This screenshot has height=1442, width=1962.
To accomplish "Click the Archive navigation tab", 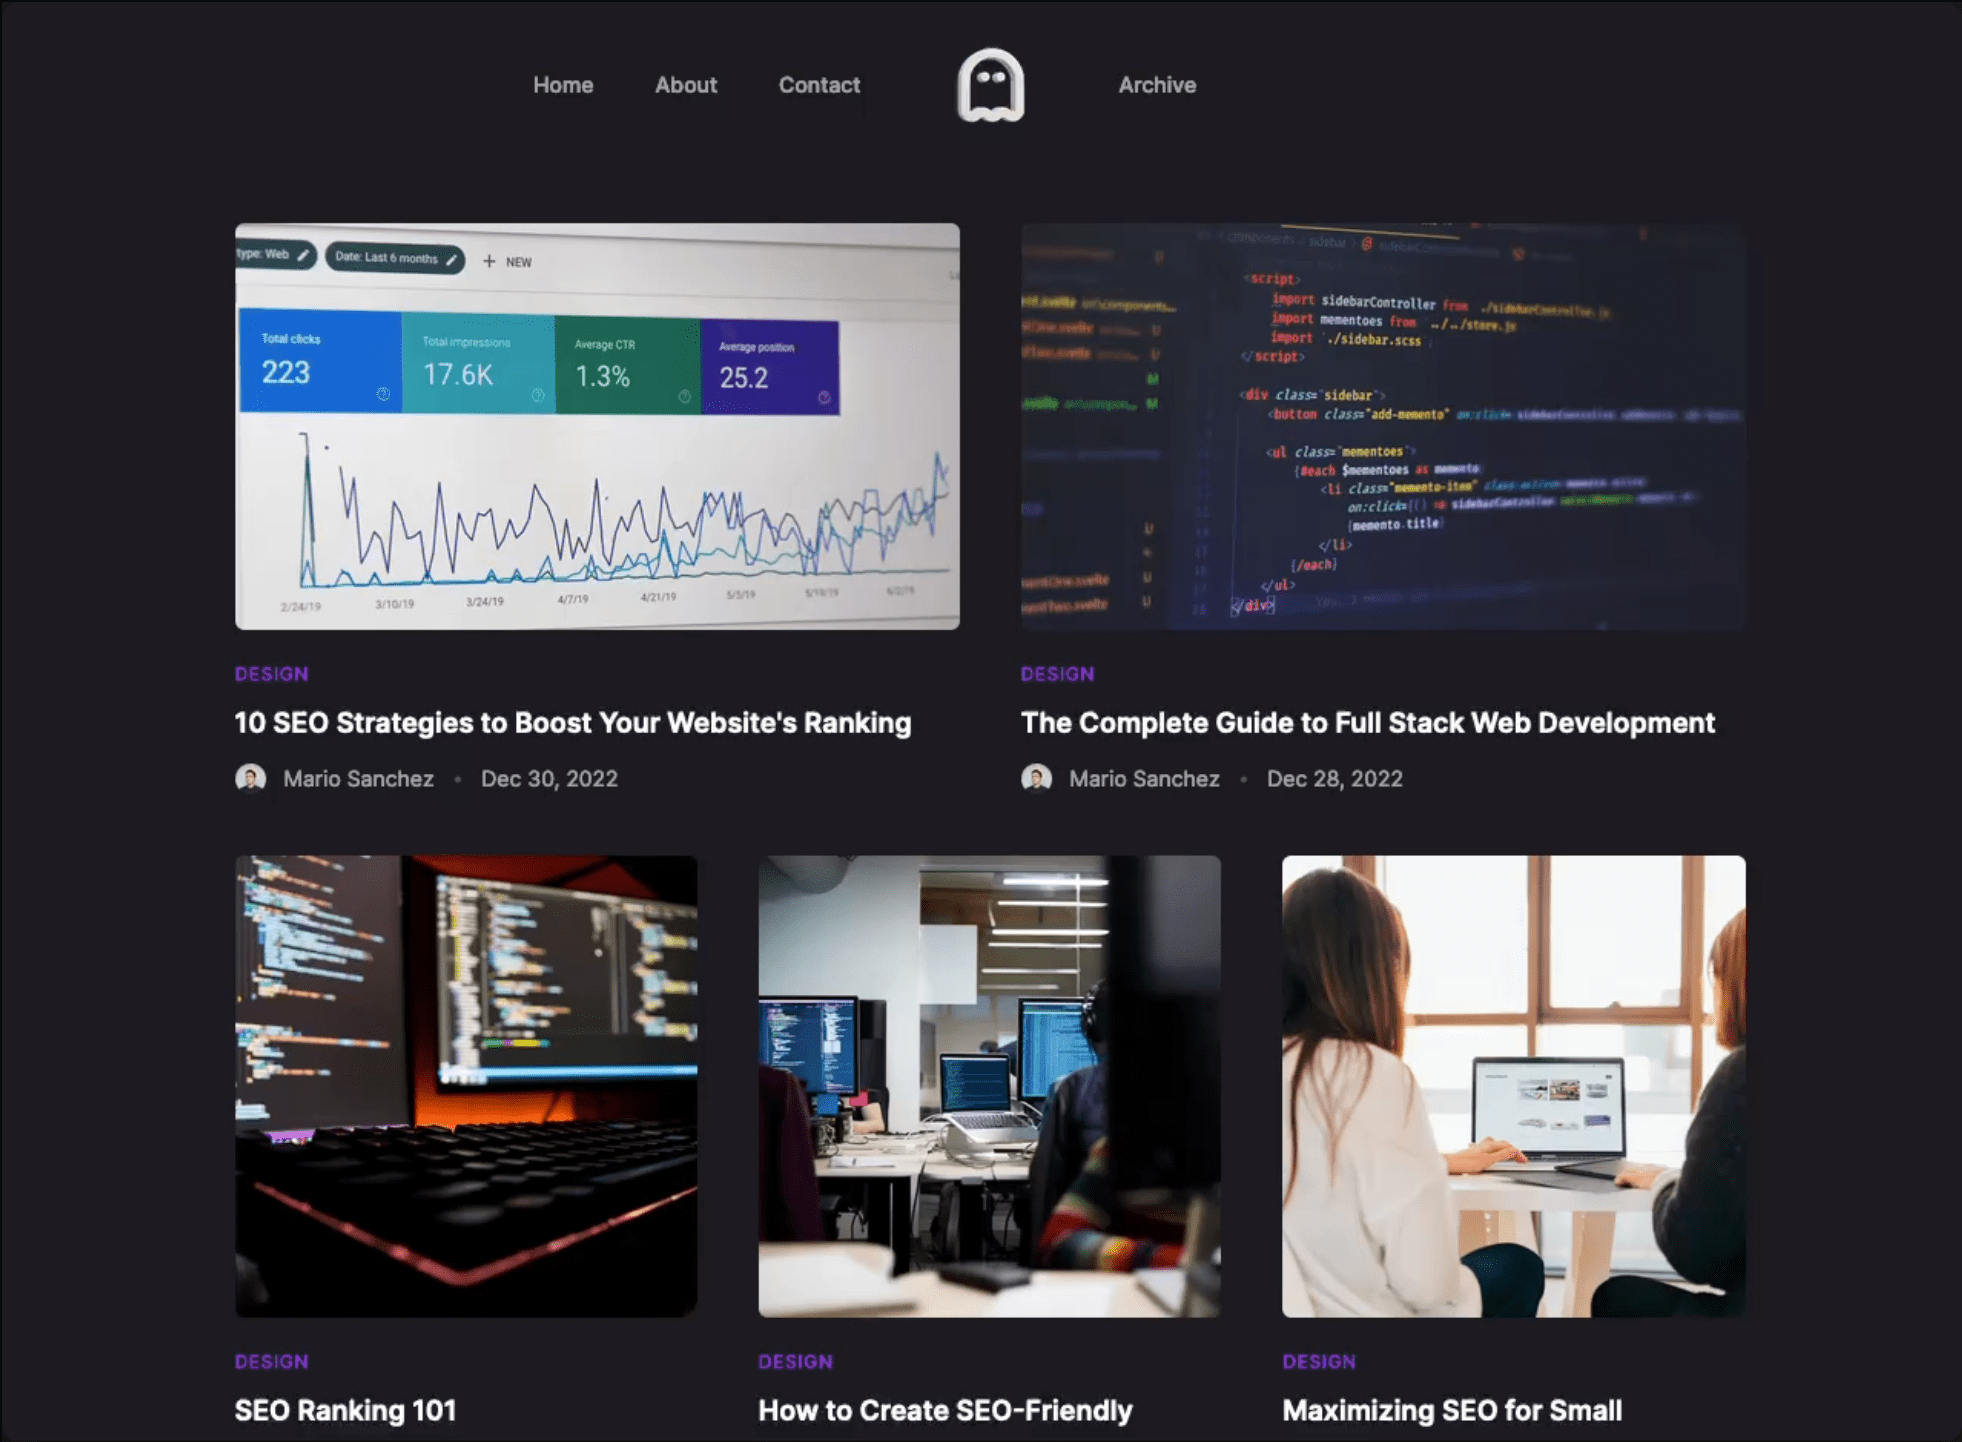I will point(1156,84).
